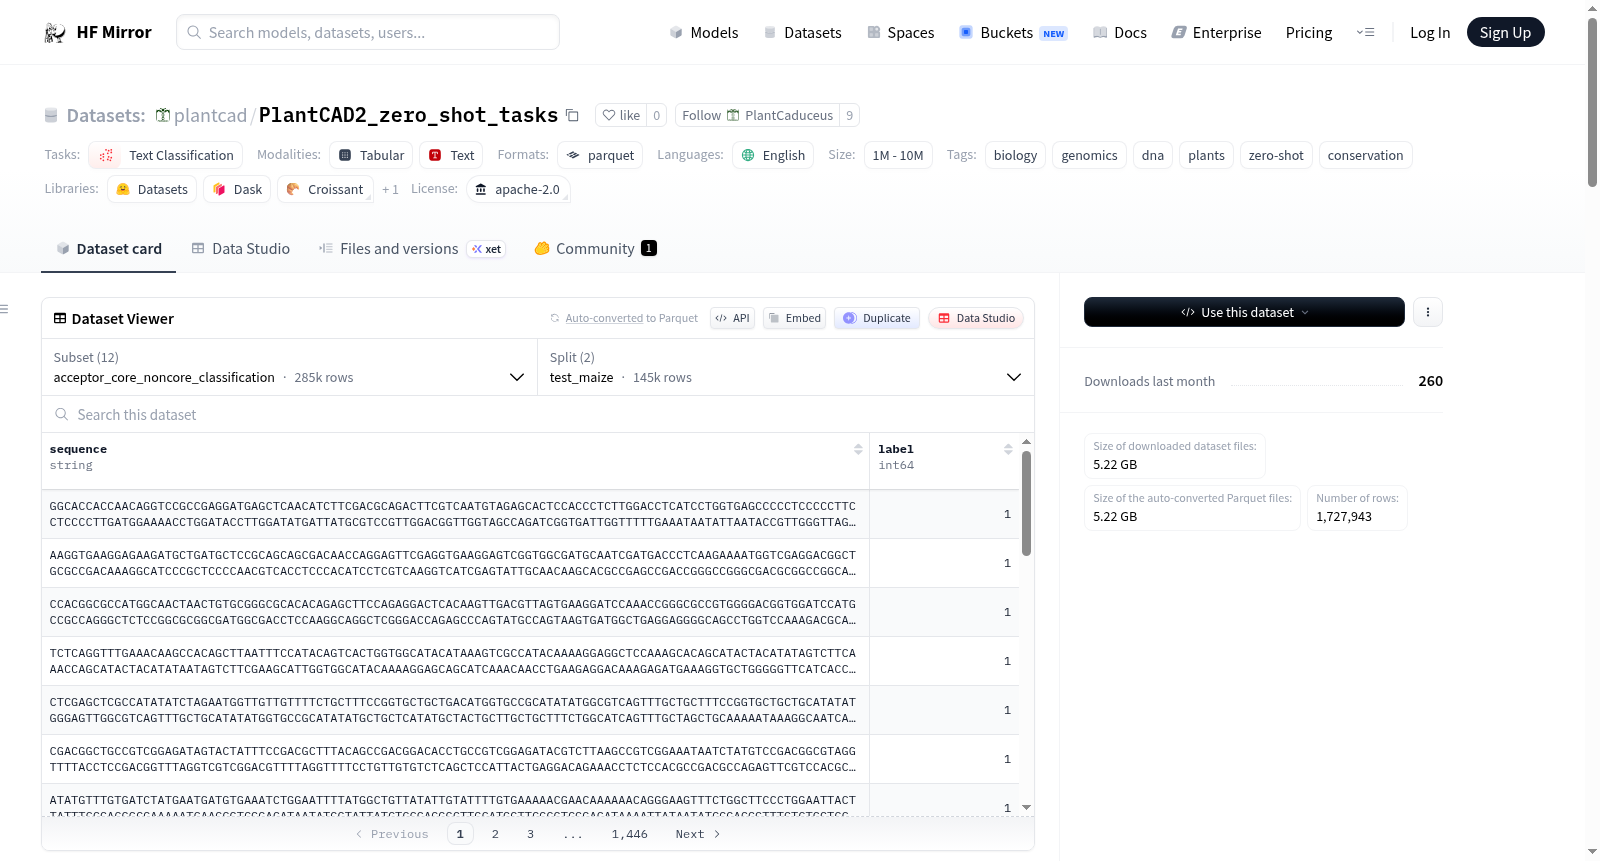Click the 1M - 10M size tag
This screenshot has width=1600, height=861.
click(898, 155)
